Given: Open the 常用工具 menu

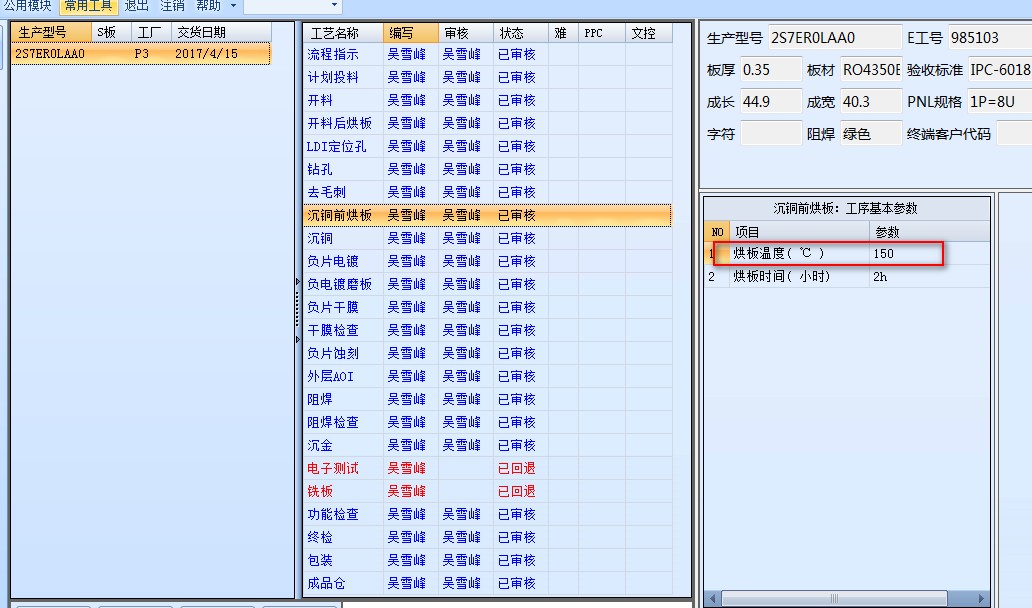Looking at the screenshot, I should pos(88,6).
